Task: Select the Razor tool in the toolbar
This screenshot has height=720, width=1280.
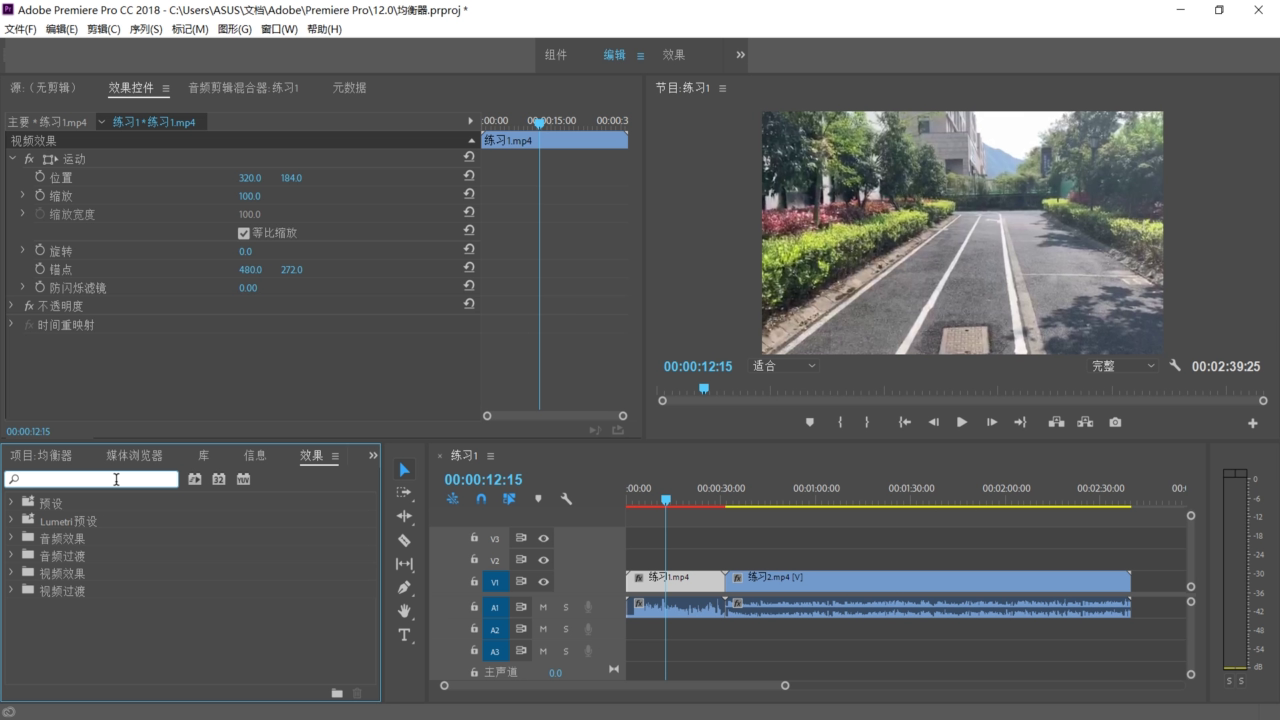Action: [404, 540]
